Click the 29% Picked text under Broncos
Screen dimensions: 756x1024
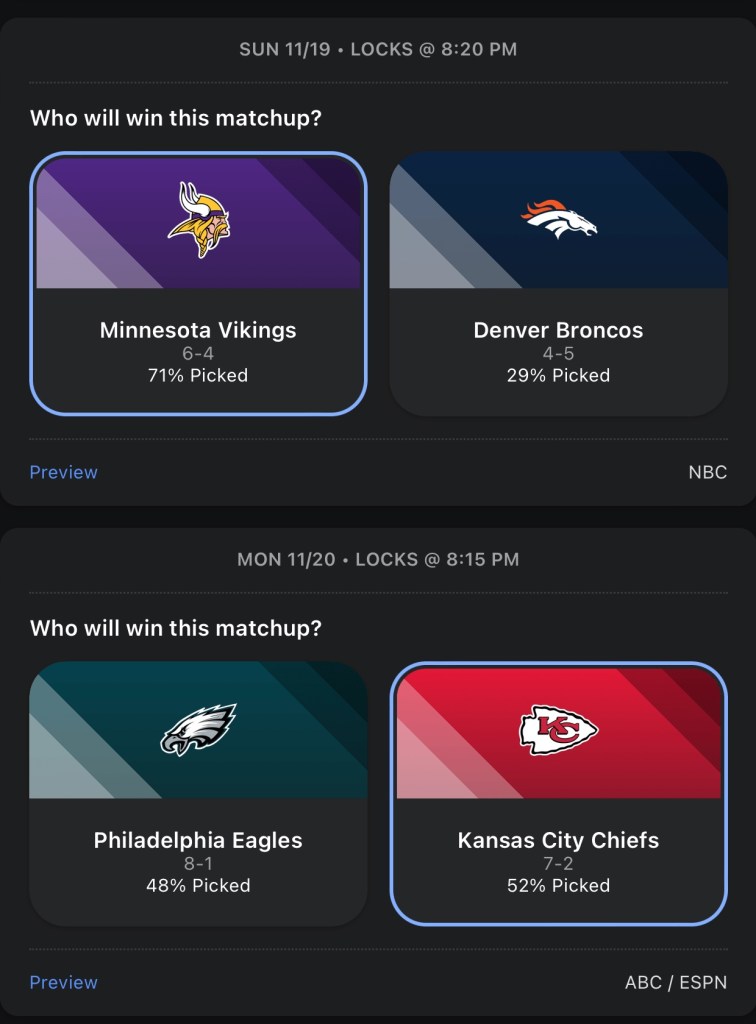tap(558, 376)
